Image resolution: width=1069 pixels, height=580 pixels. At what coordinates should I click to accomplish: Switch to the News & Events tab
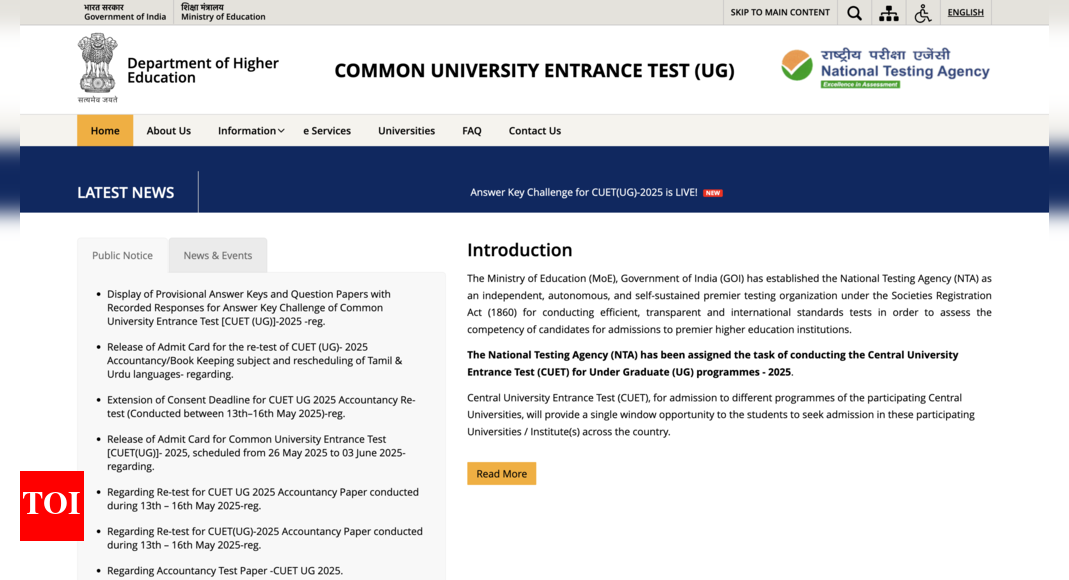(x=218, y=256)
